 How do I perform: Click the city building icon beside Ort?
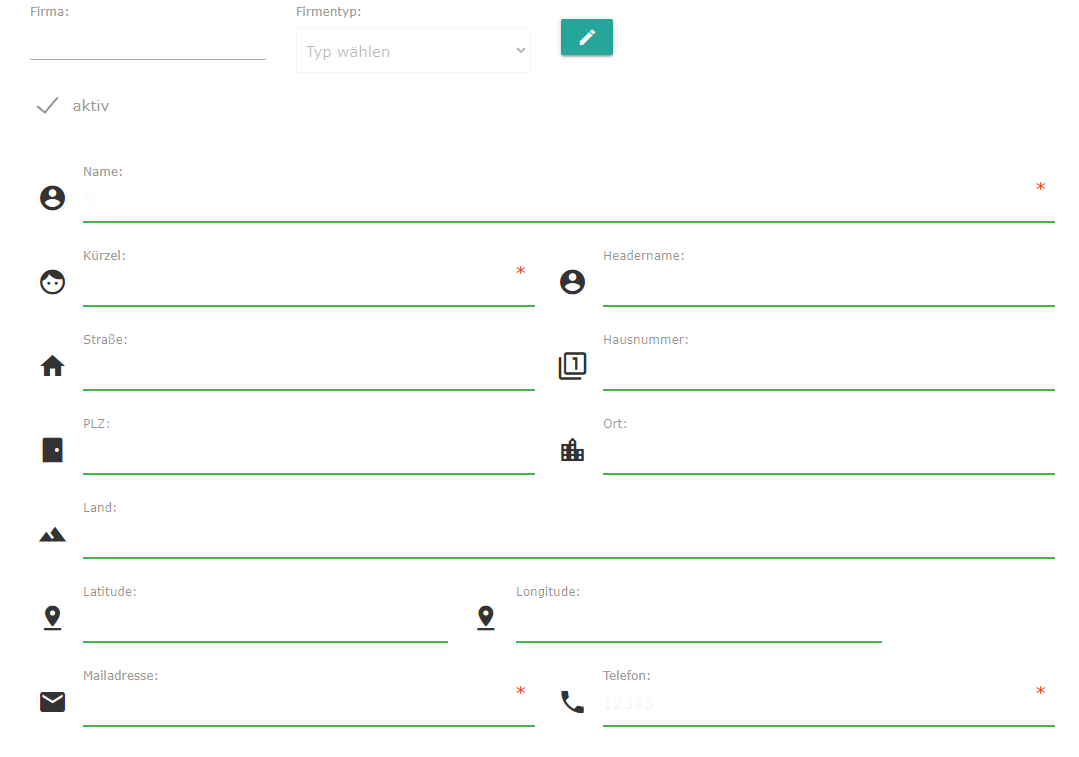(x=572, y=450)
